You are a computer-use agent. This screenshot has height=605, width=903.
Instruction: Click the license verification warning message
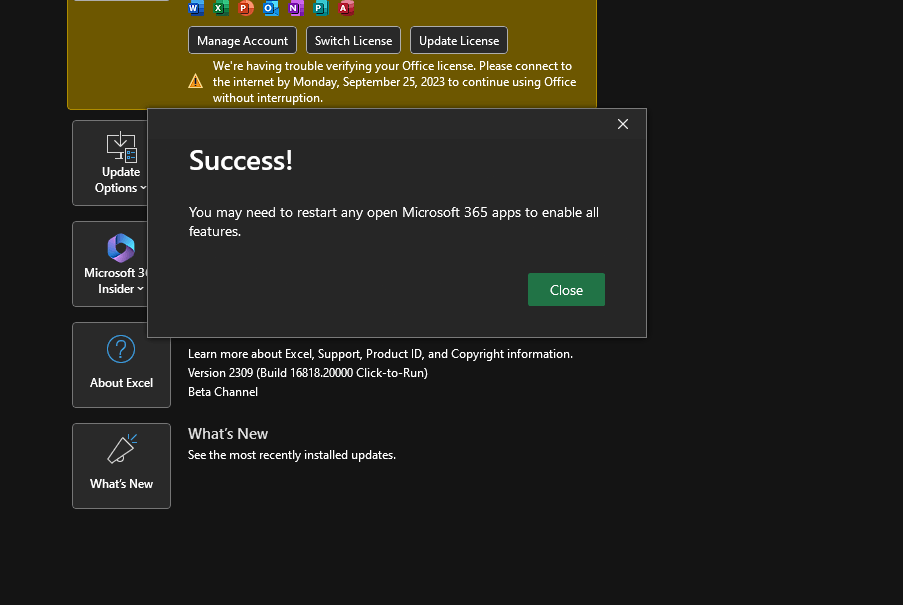coord(394,82)
